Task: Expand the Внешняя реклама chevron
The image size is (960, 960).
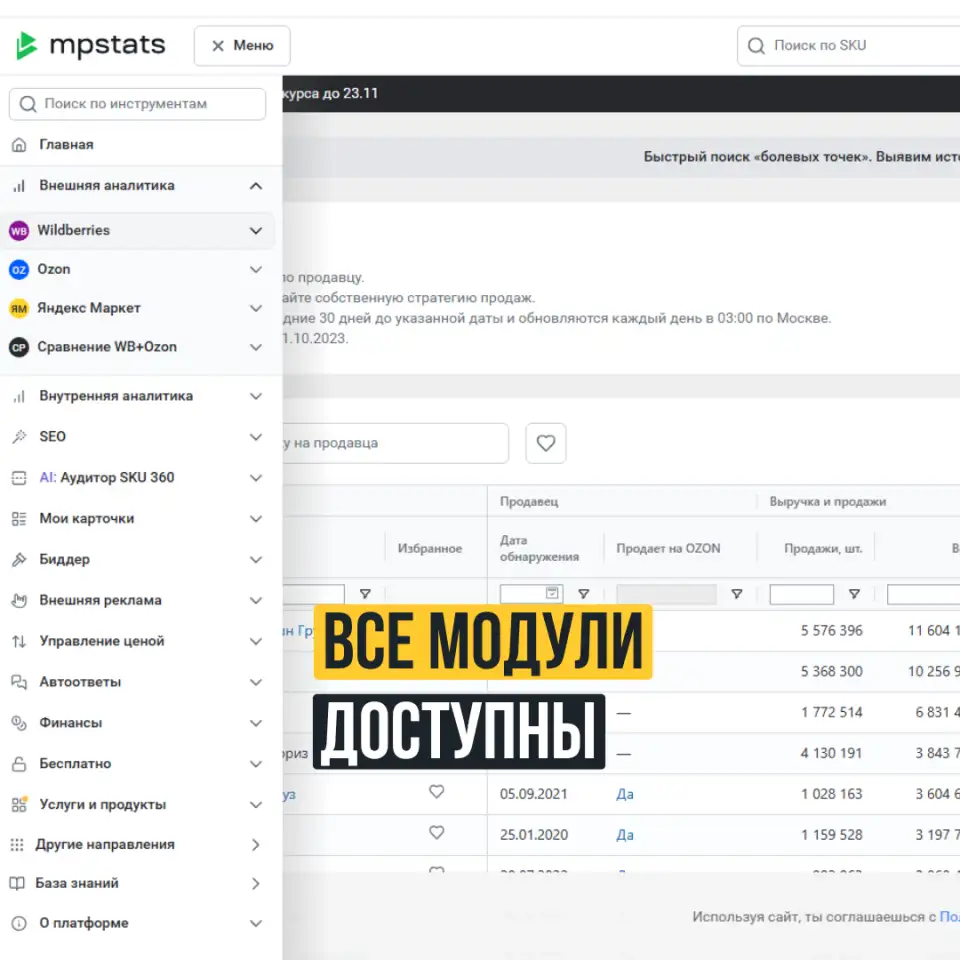Action: click(x=256, y=600)
